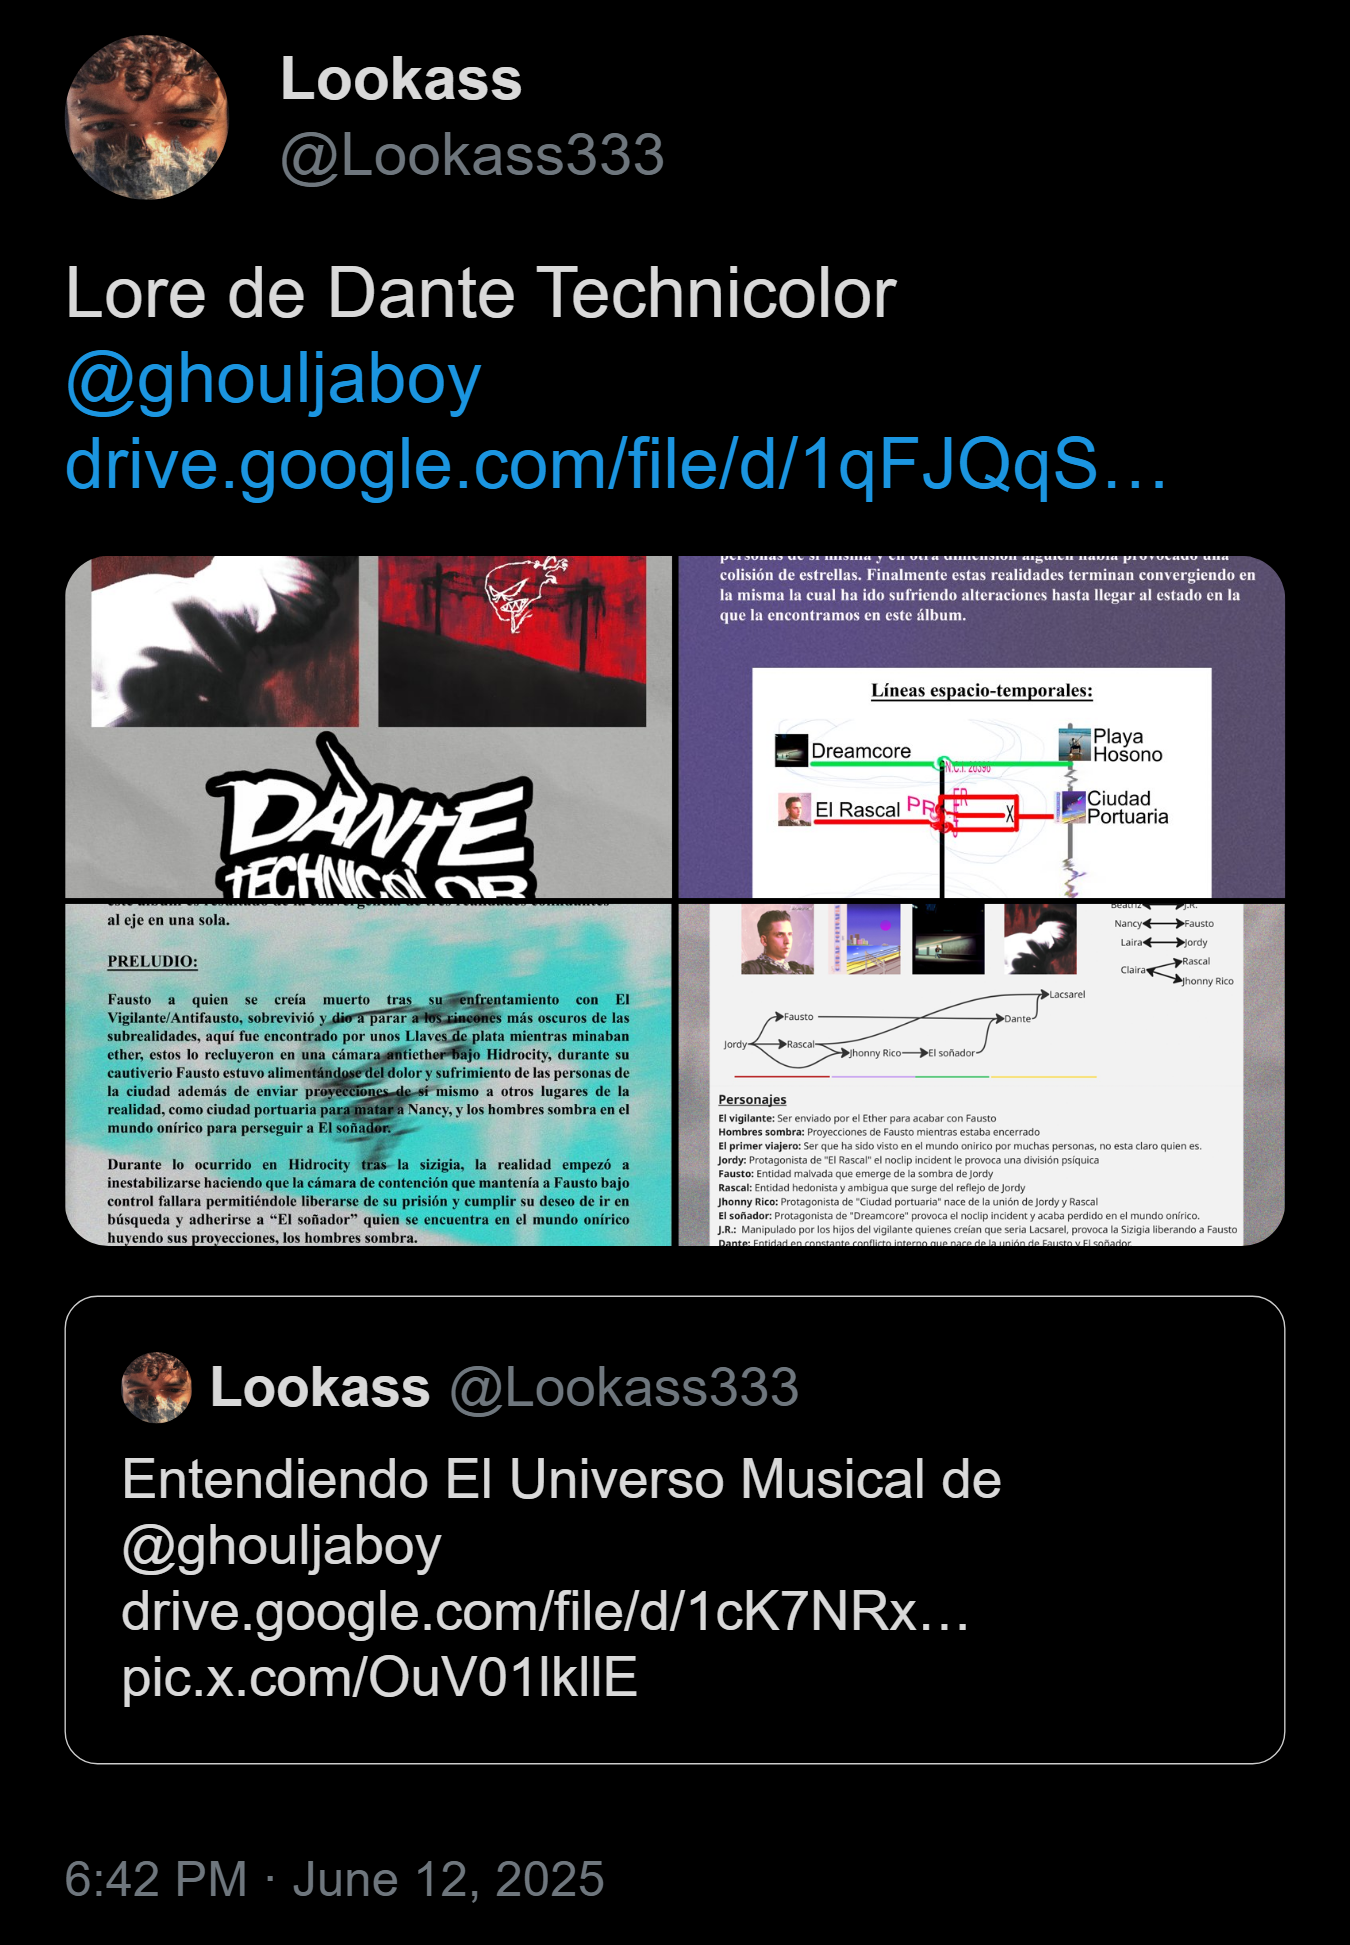The height and width of the screenshot is (1945, 1350).
Task: Open the drive.google.com/file/d/1cK7NRx link
Action: click(x=545, y=1612)
